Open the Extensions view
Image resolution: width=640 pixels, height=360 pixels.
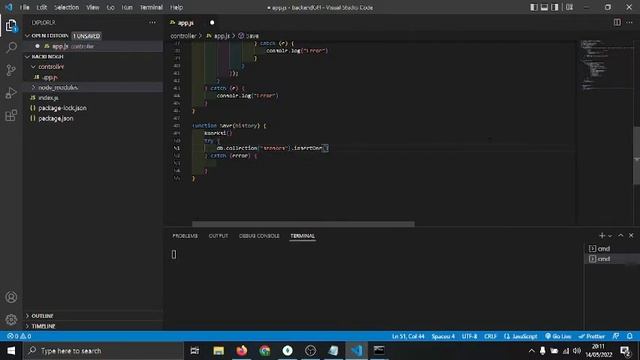(11, 116)
